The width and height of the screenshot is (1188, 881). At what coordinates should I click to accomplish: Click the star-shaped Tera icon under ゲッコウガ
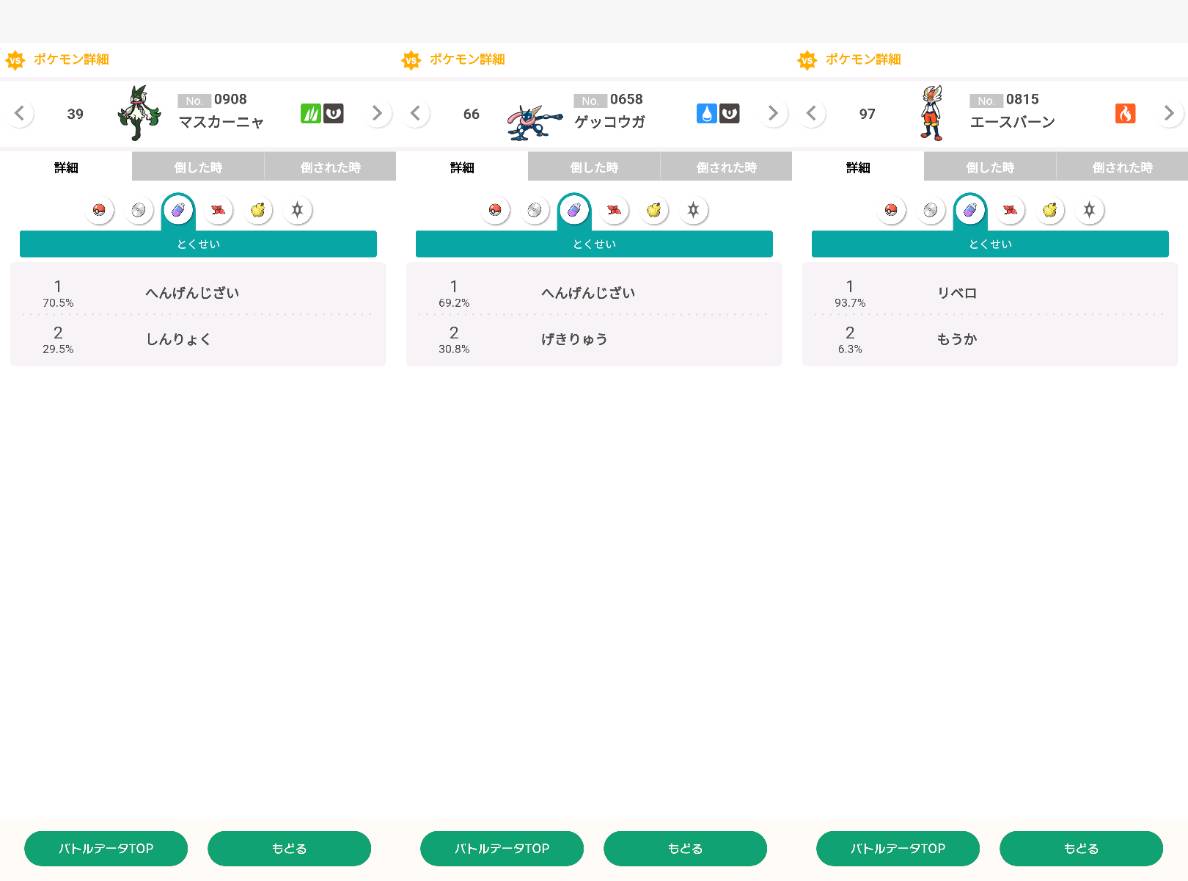click(x=693, y=210)
